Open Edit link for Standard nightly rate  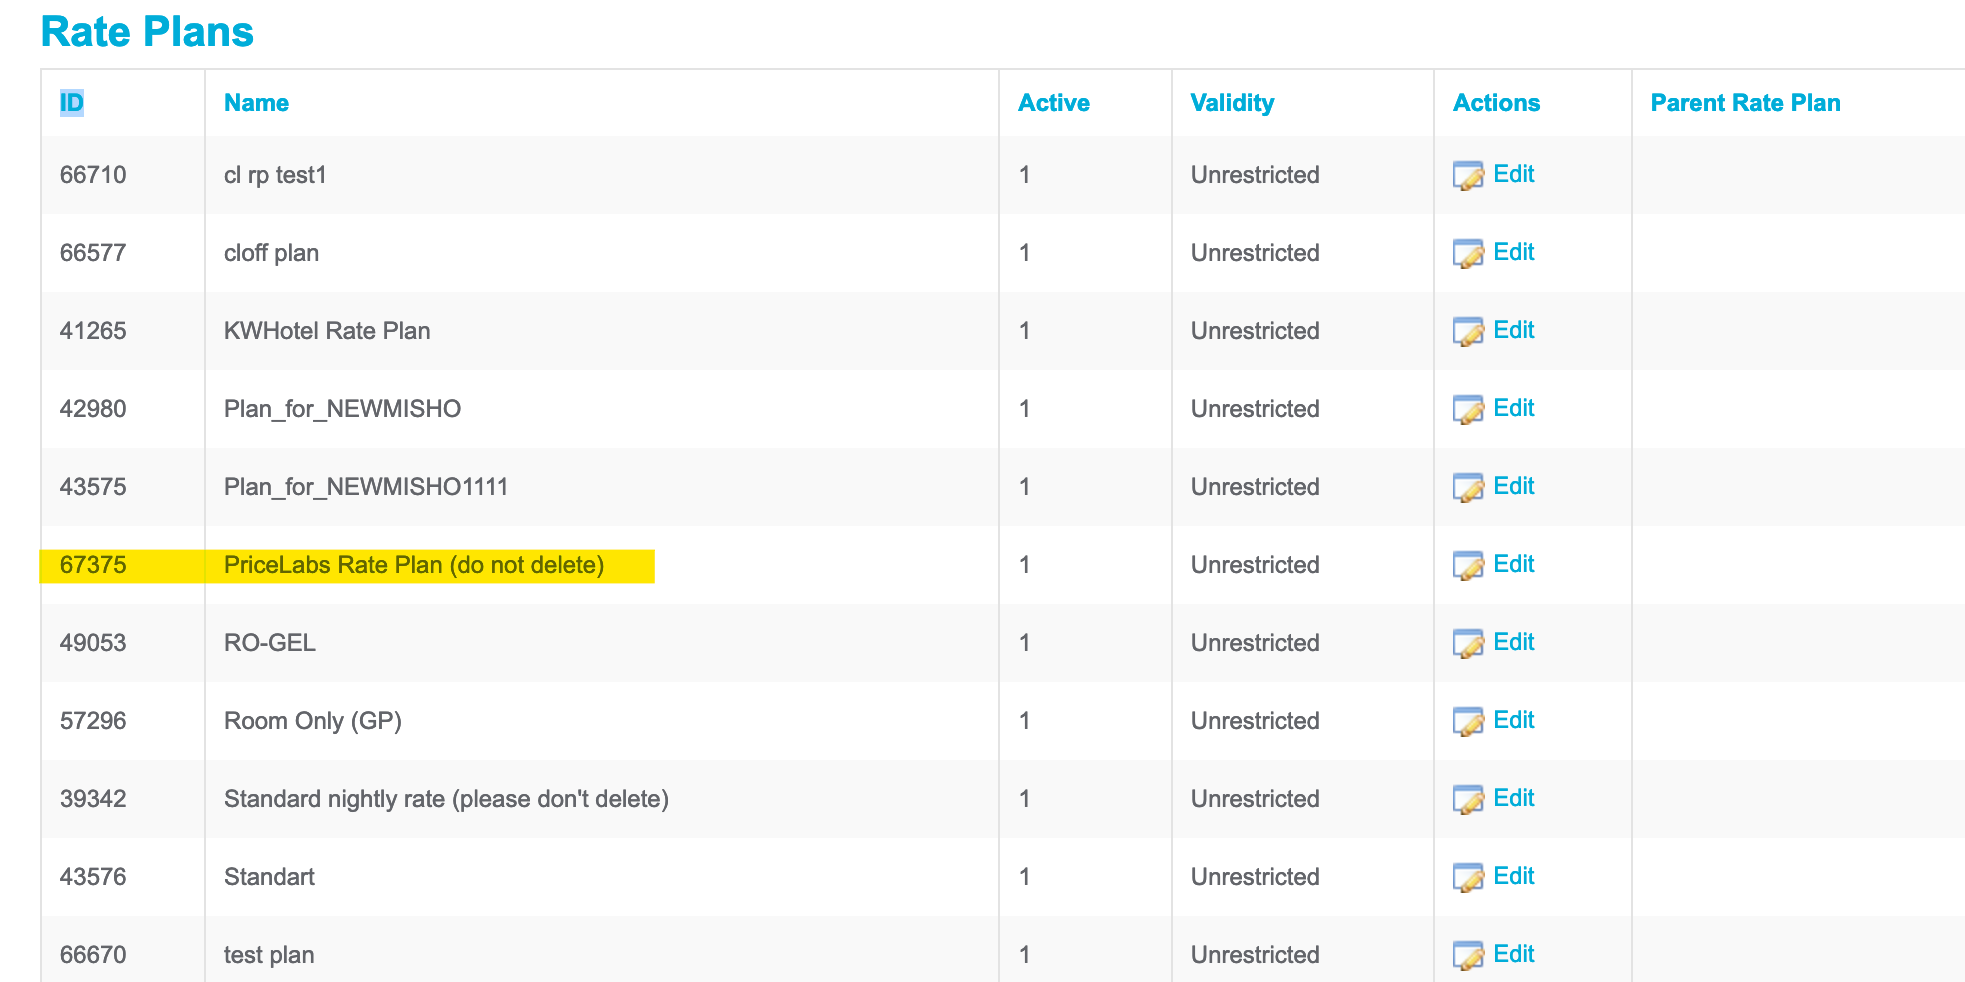click(1514, 798)
